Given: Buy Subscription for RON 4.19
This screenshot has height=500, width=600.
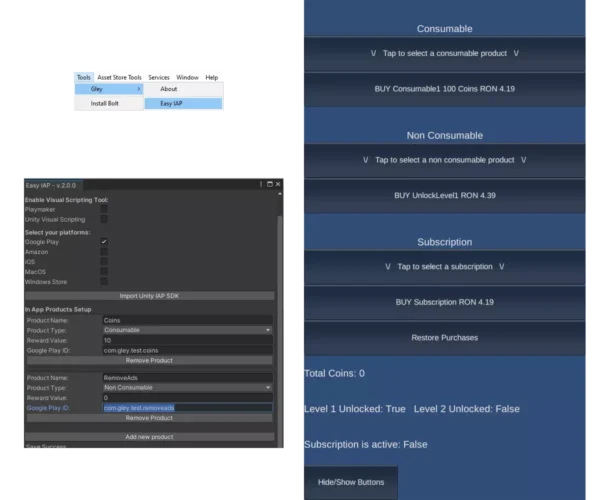Looking at the screenshot, I should coord(444,303).
